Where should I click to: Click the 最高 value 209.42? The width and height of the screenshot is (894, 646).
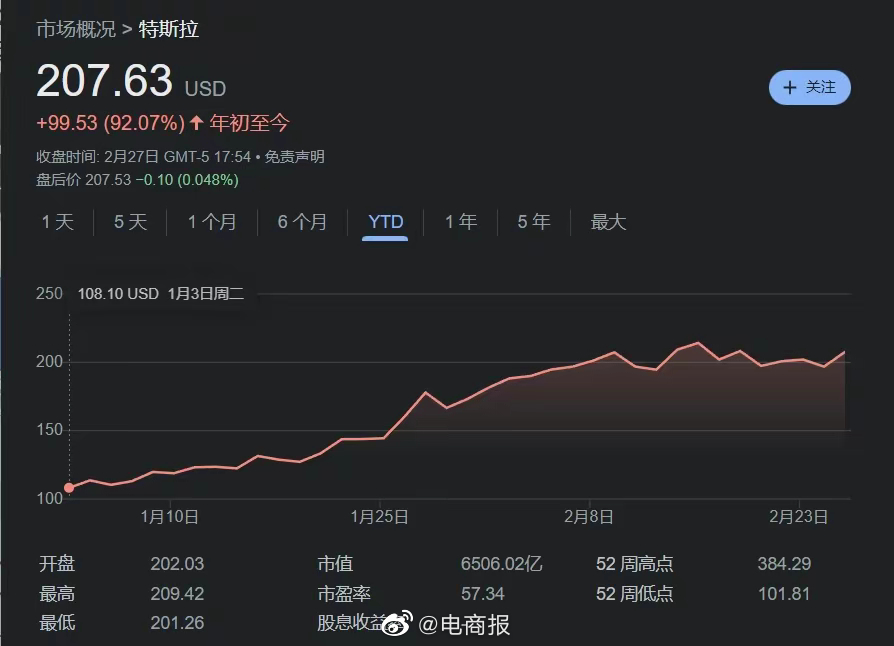pyautogui.click(x=177, y=594)
